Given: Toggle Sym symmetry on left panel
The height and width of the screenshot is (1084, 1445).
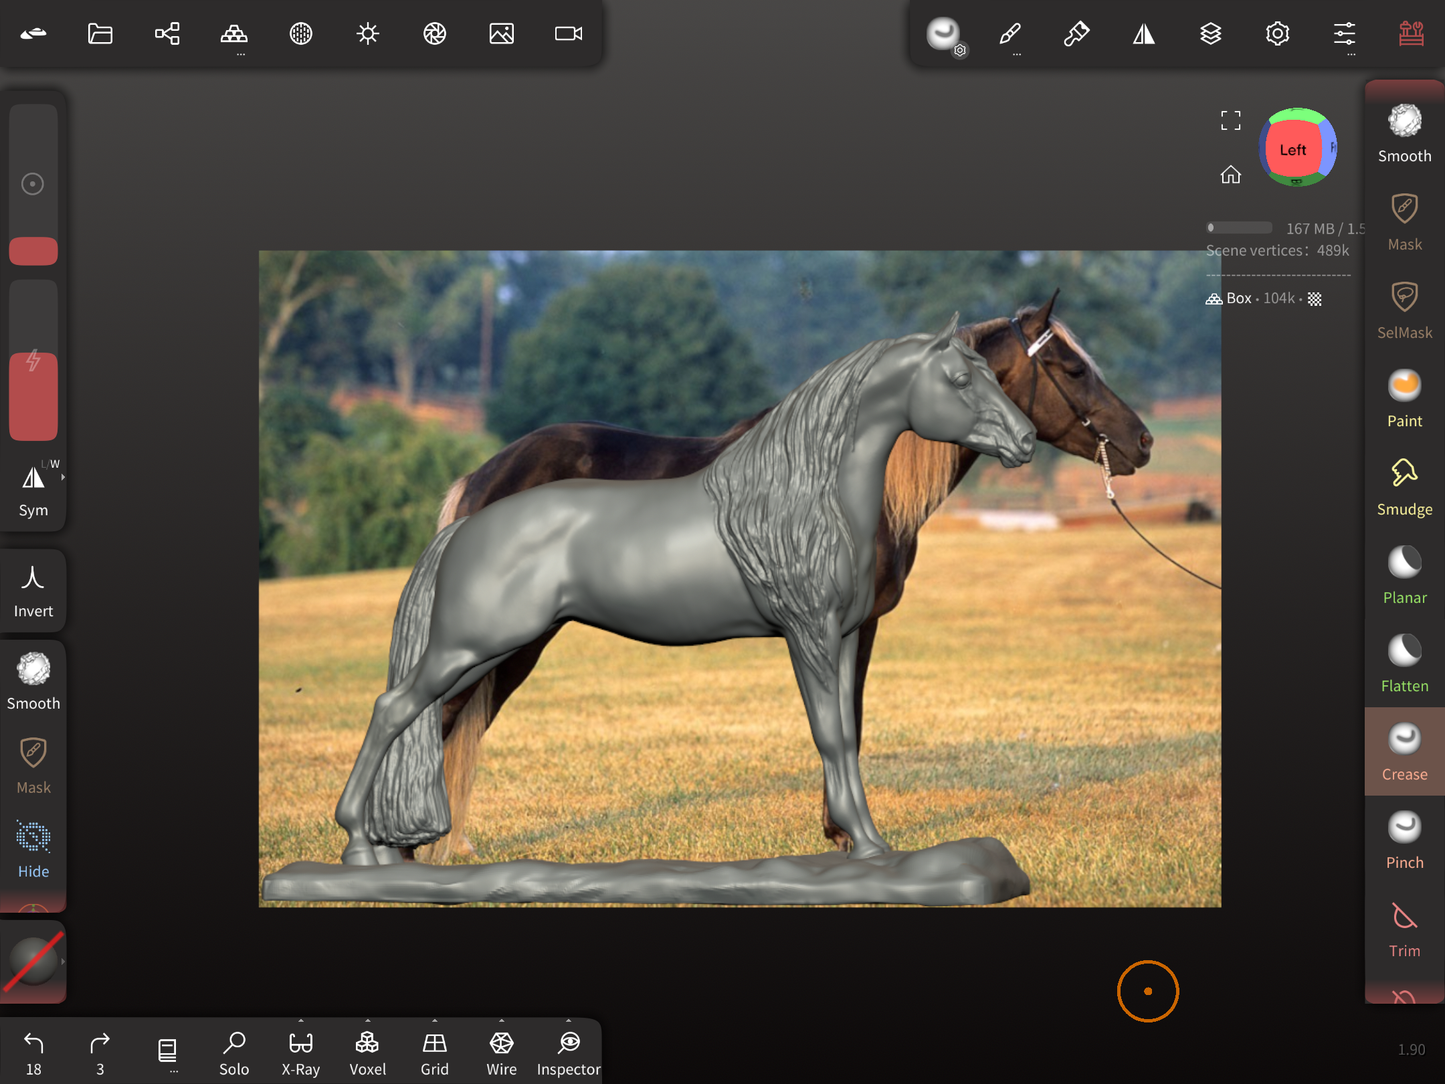Looking at the screenshot, I should [x=33, y=489].
